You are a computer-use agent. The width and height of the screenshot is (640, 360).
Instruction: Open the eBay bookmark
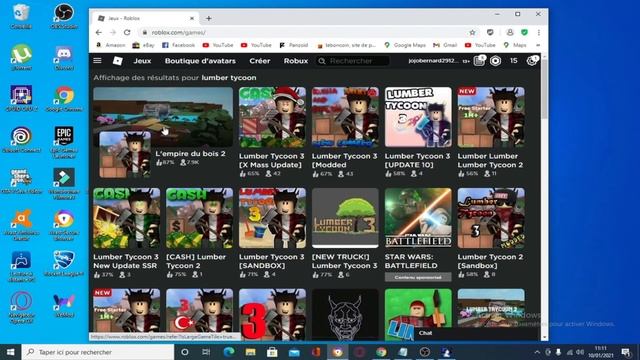click(x=144, y=45)
